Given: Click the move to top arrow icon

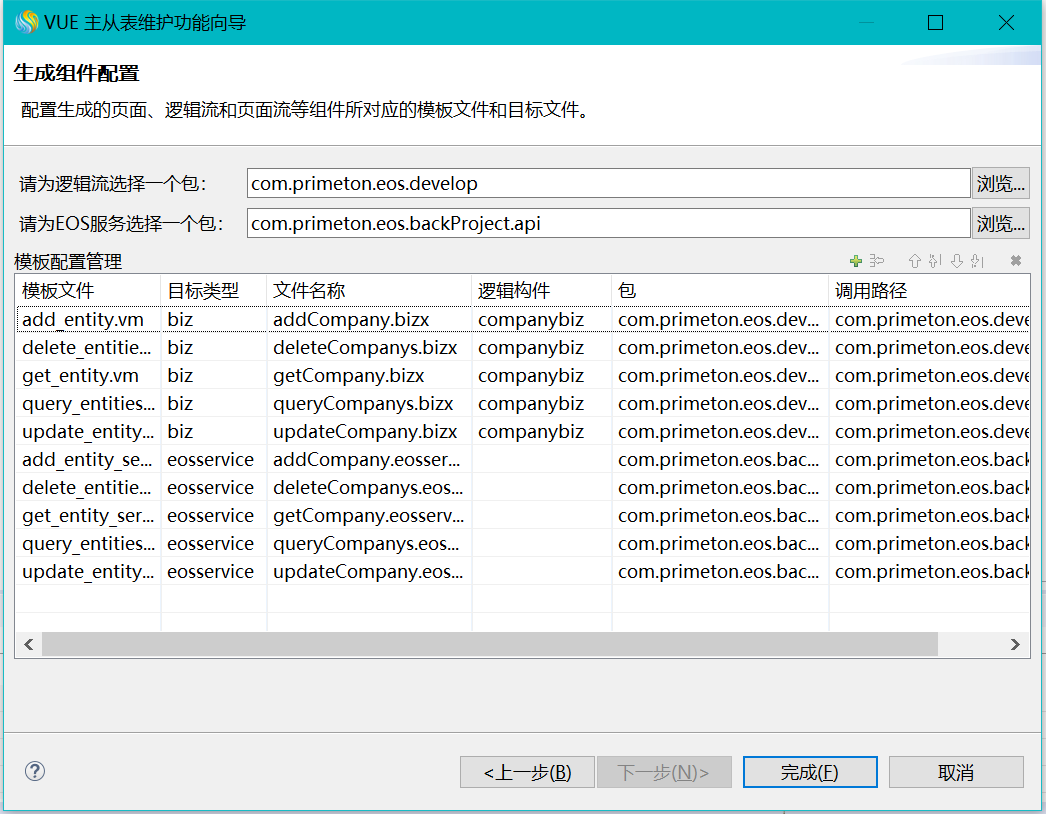Looking at the screenshot, I should [x=935, y=261].
